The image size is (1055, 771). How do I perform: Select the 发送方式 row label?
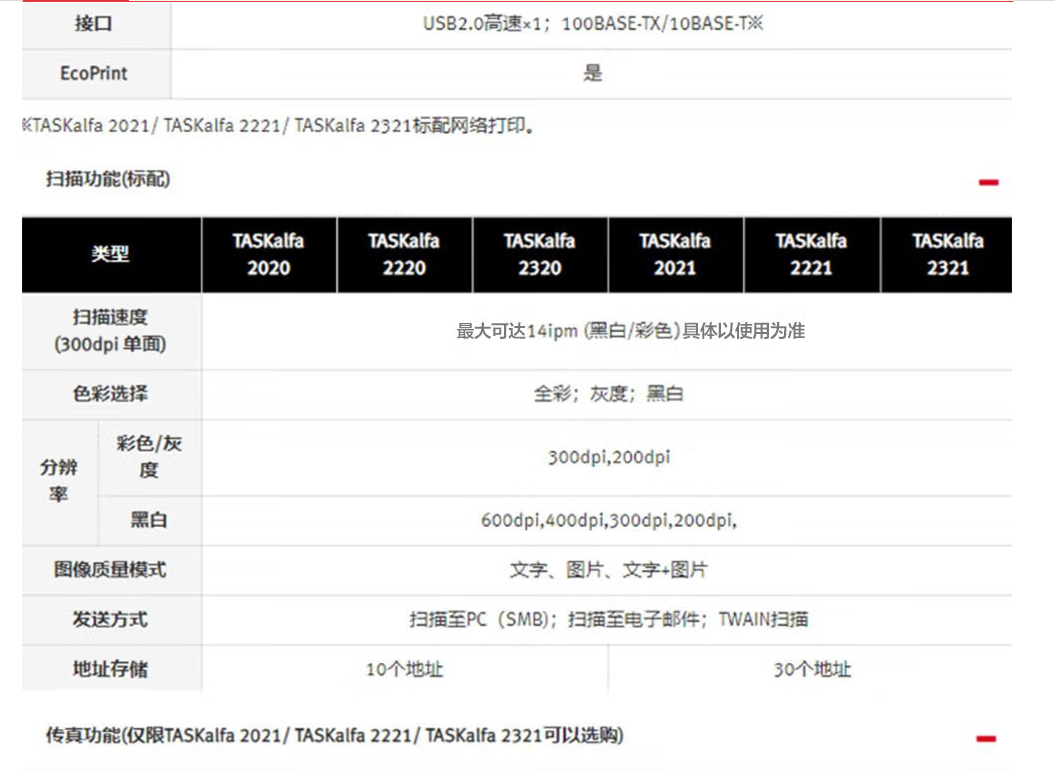tap(110, 620)
